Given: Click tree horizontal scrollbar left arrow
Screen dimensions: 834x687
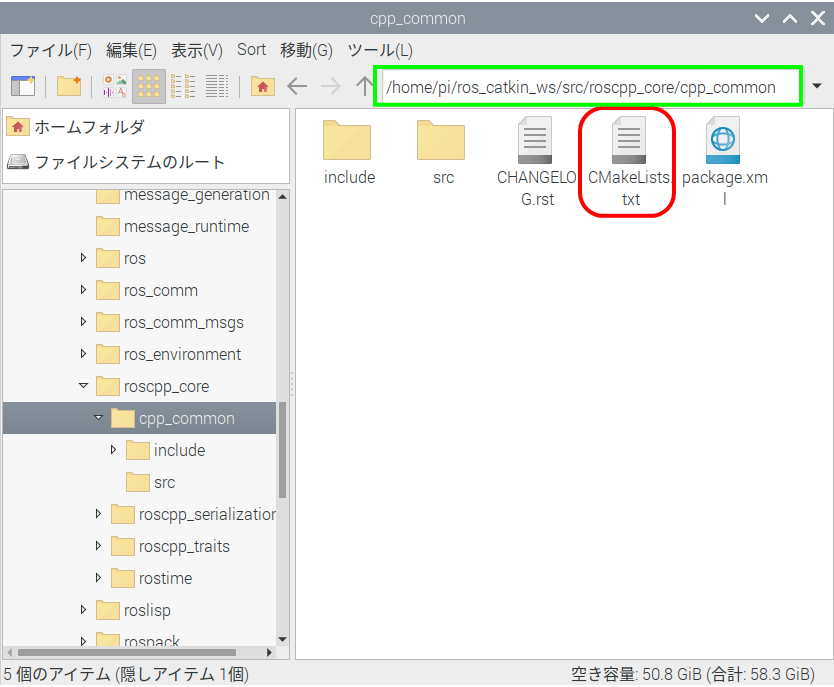Looking at the screenshot, I should [x=9, y=652].
